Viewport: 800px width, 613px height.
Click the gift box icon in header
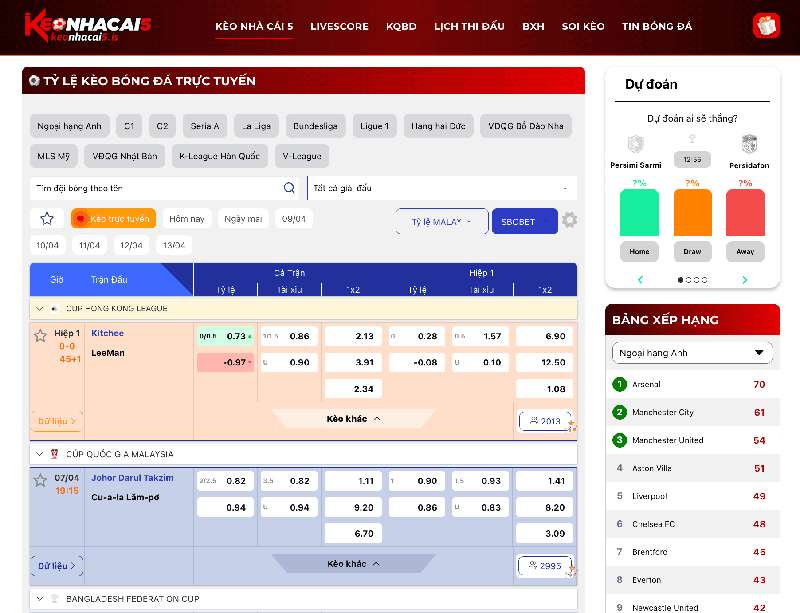pyautogui.click(x=766, y=25)
